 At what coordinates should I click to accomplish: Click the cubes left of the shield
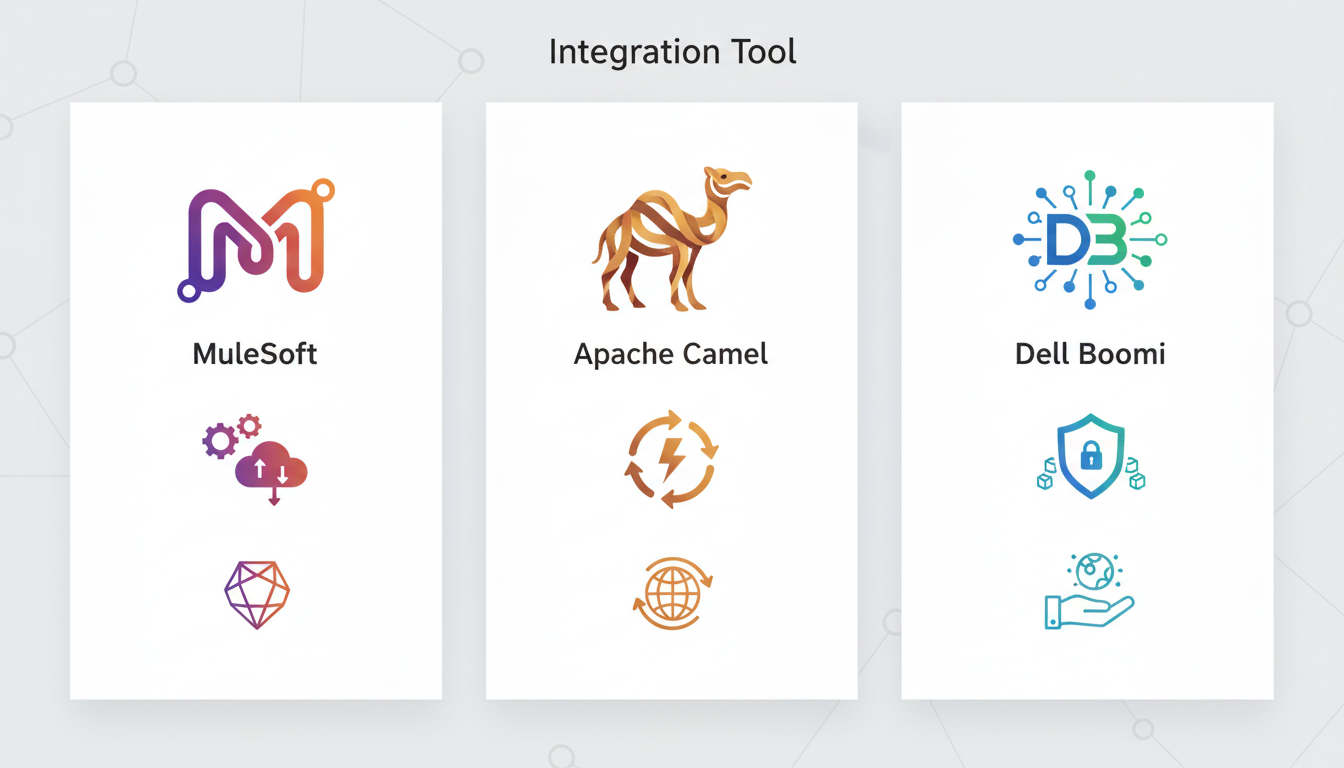coord(1046,473)
